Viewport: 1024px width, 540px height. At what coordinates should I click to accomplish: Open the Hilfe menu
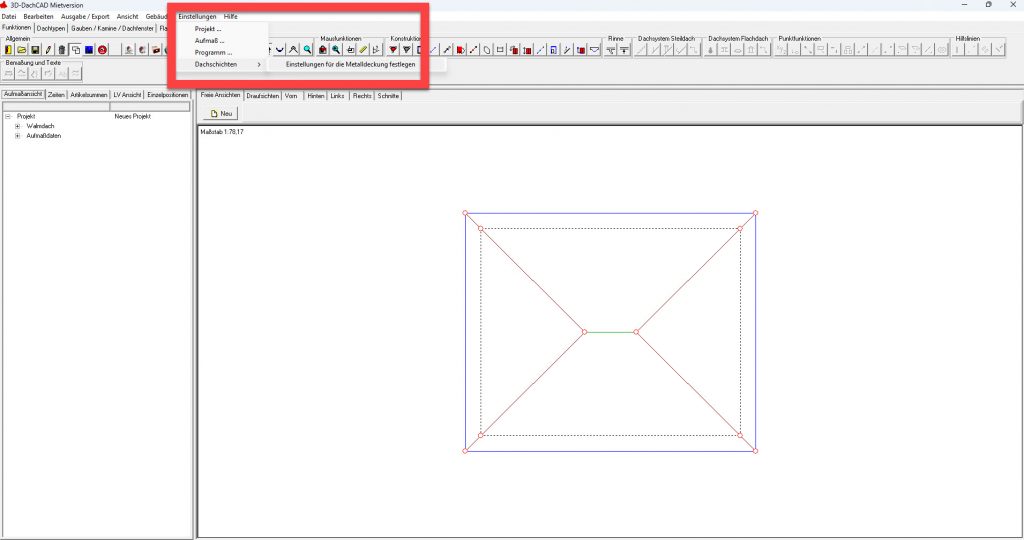coord(230,17)
